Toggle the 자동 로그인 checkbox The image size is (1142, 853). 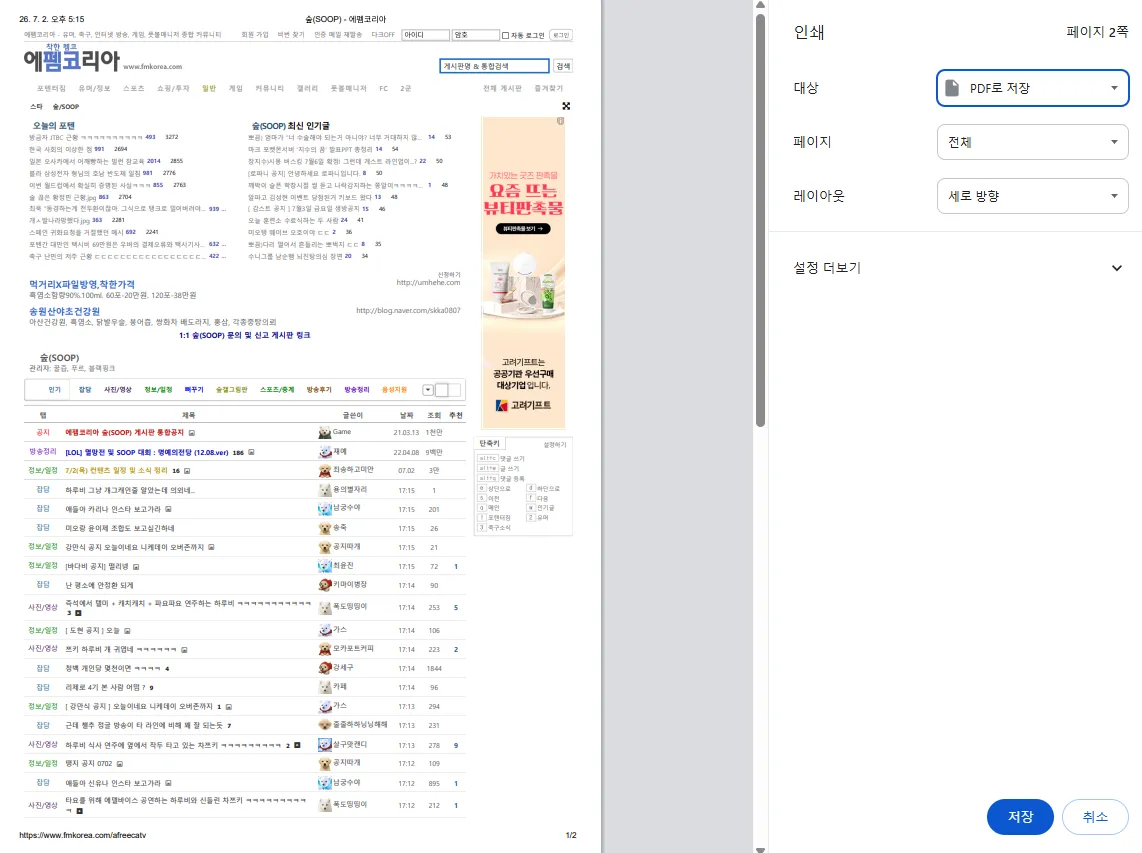tap(505, 35)
